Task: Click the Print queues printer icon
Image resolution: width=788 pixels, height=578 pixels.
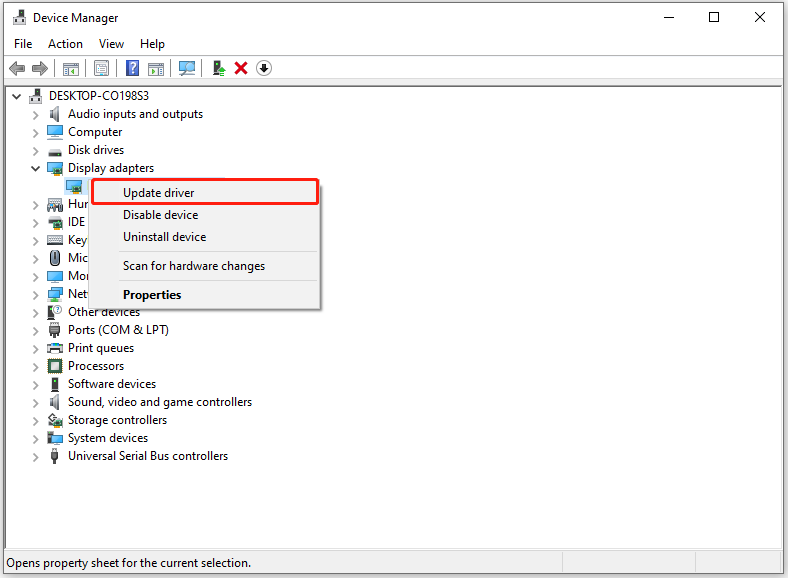Action: (55, 348)
